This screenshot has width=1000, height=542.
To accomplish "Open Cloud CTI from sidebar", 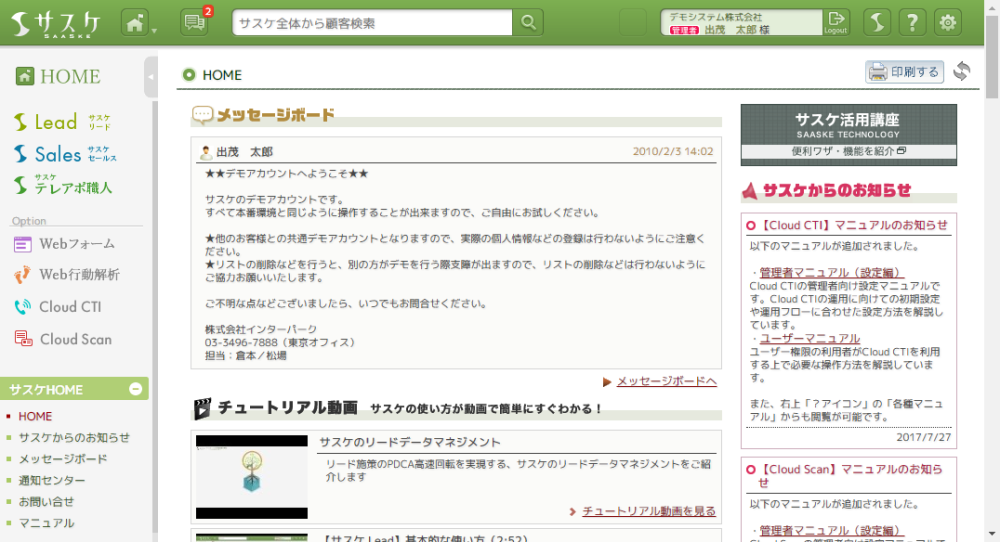I will (70, 307).
